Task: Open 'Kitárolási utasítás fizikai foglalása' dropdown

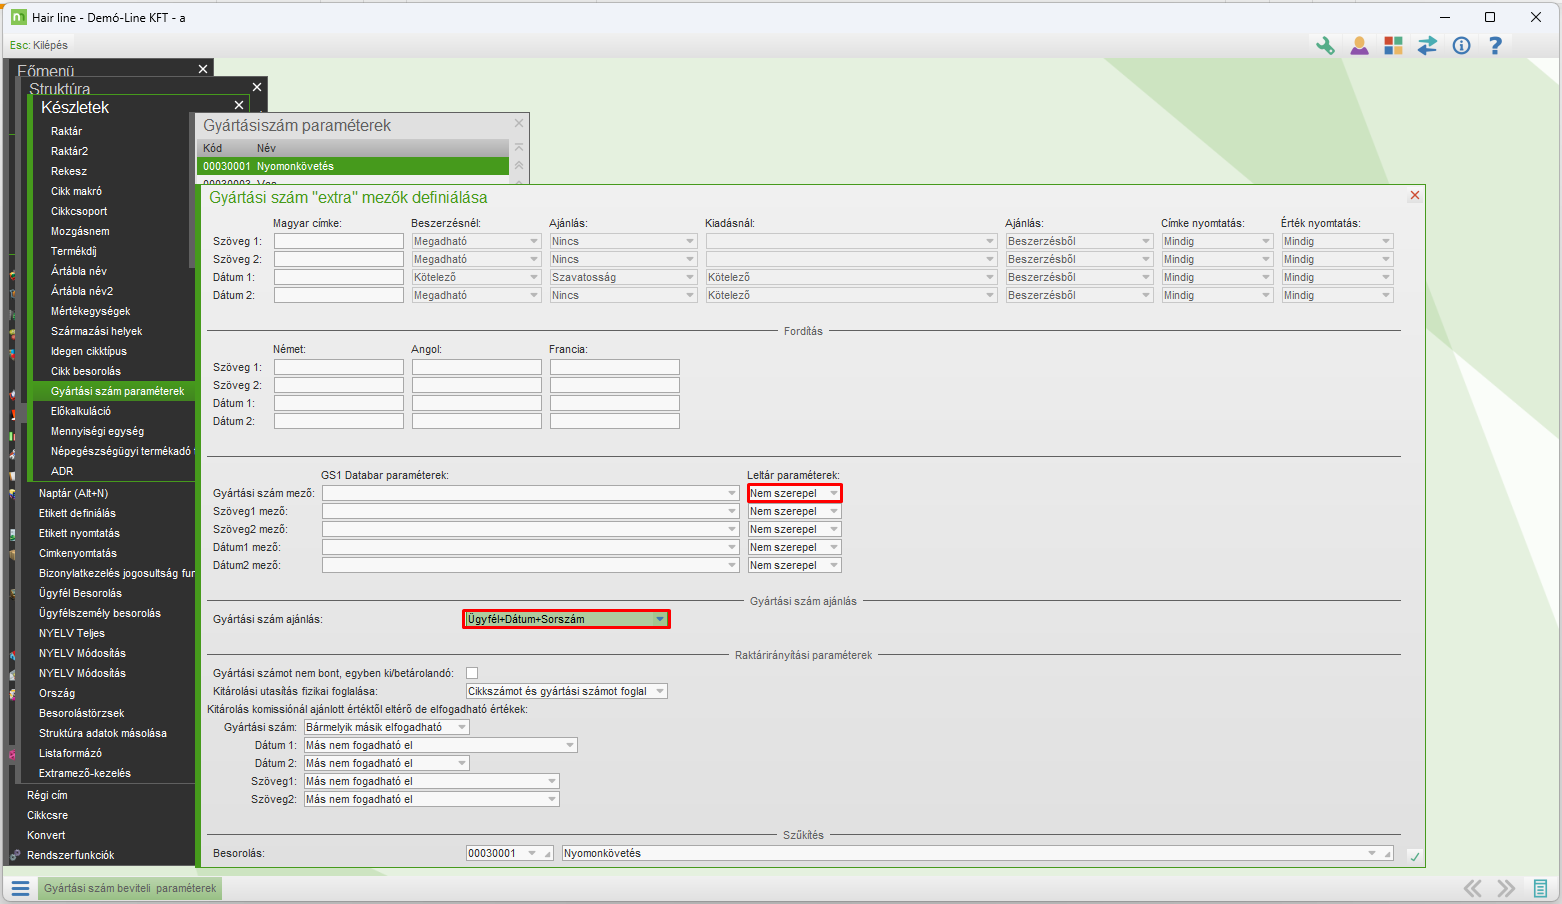Action: tap(660, 691)
